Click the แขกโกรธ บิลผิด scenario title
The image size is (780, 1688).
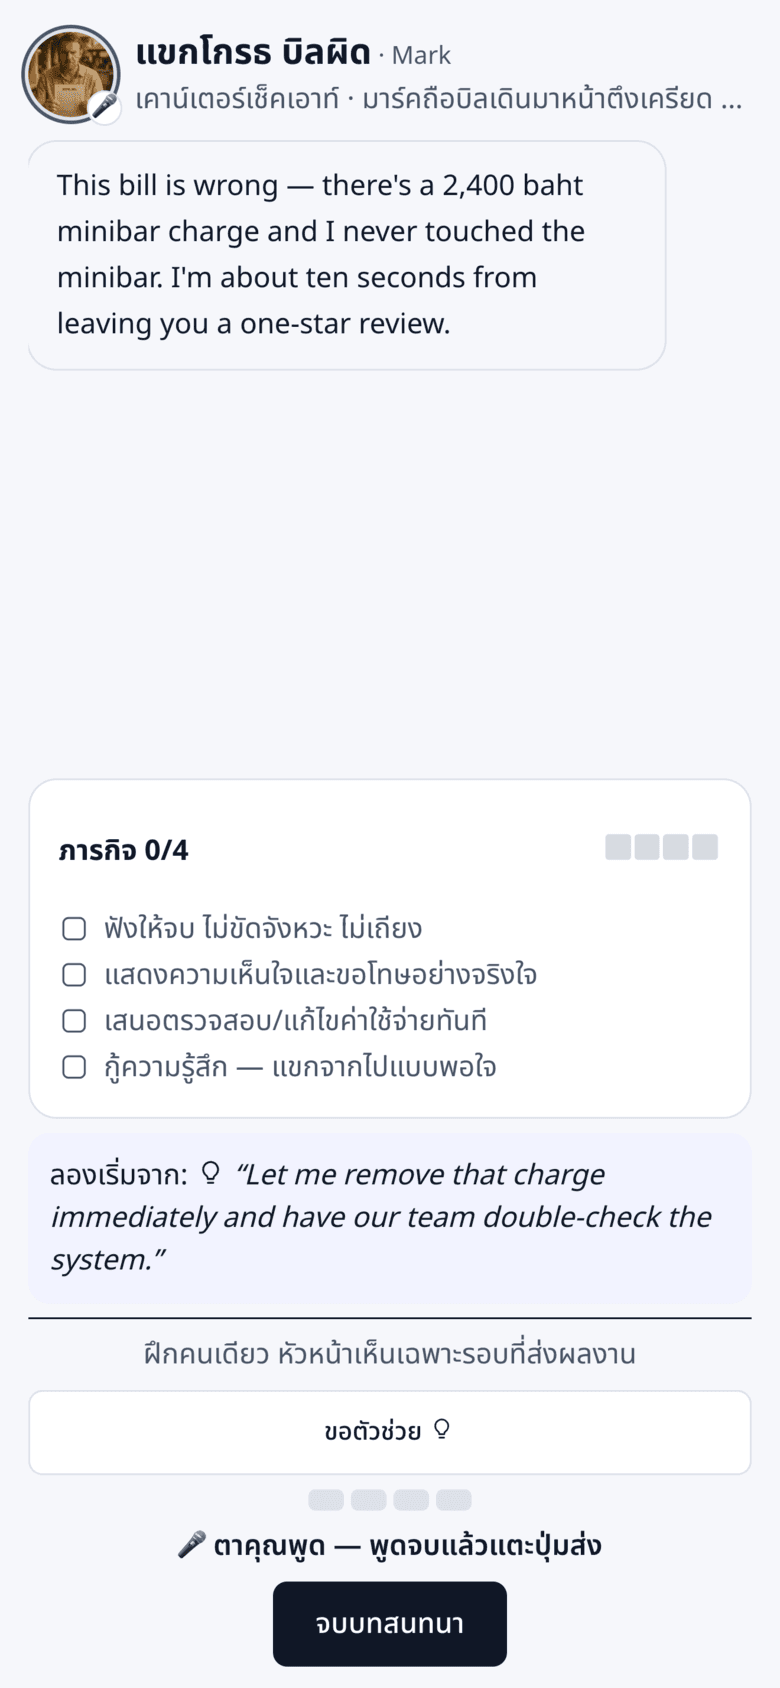click(253, 51)
